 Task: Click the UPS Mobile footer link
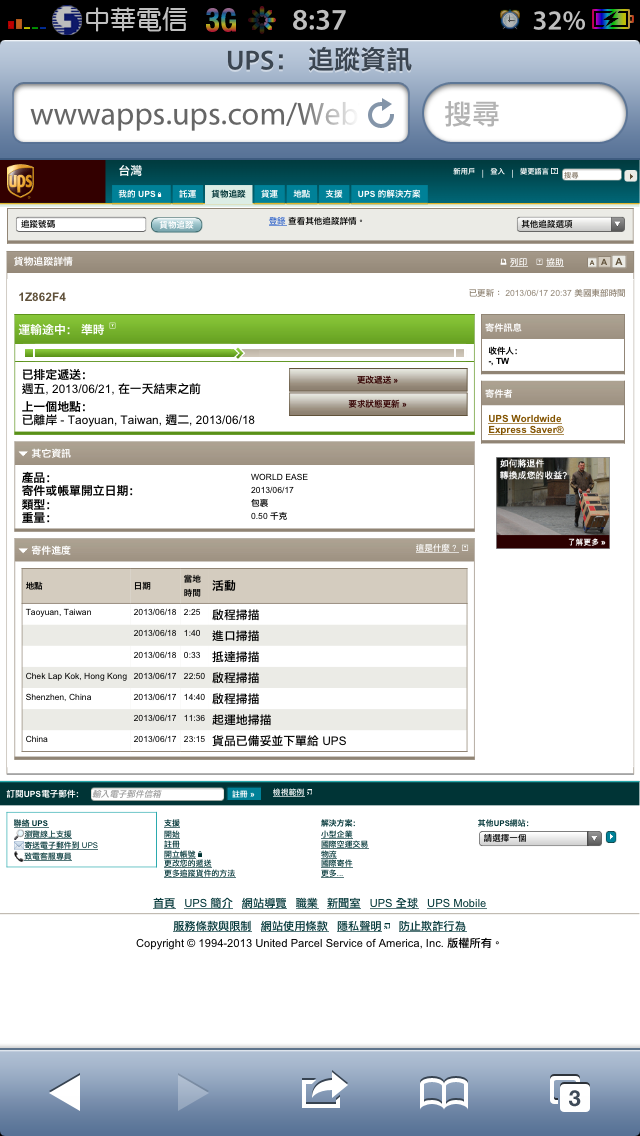(x=457, y=903)
